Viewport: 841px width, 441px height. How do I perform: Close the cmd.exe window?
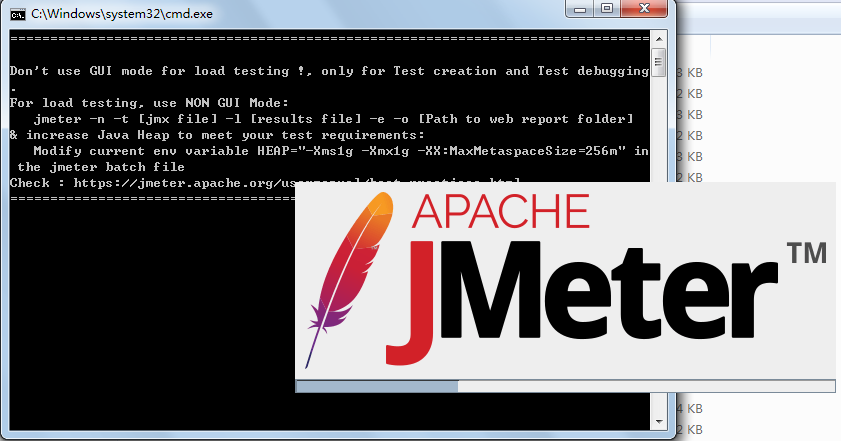click(x=644, y=9)
